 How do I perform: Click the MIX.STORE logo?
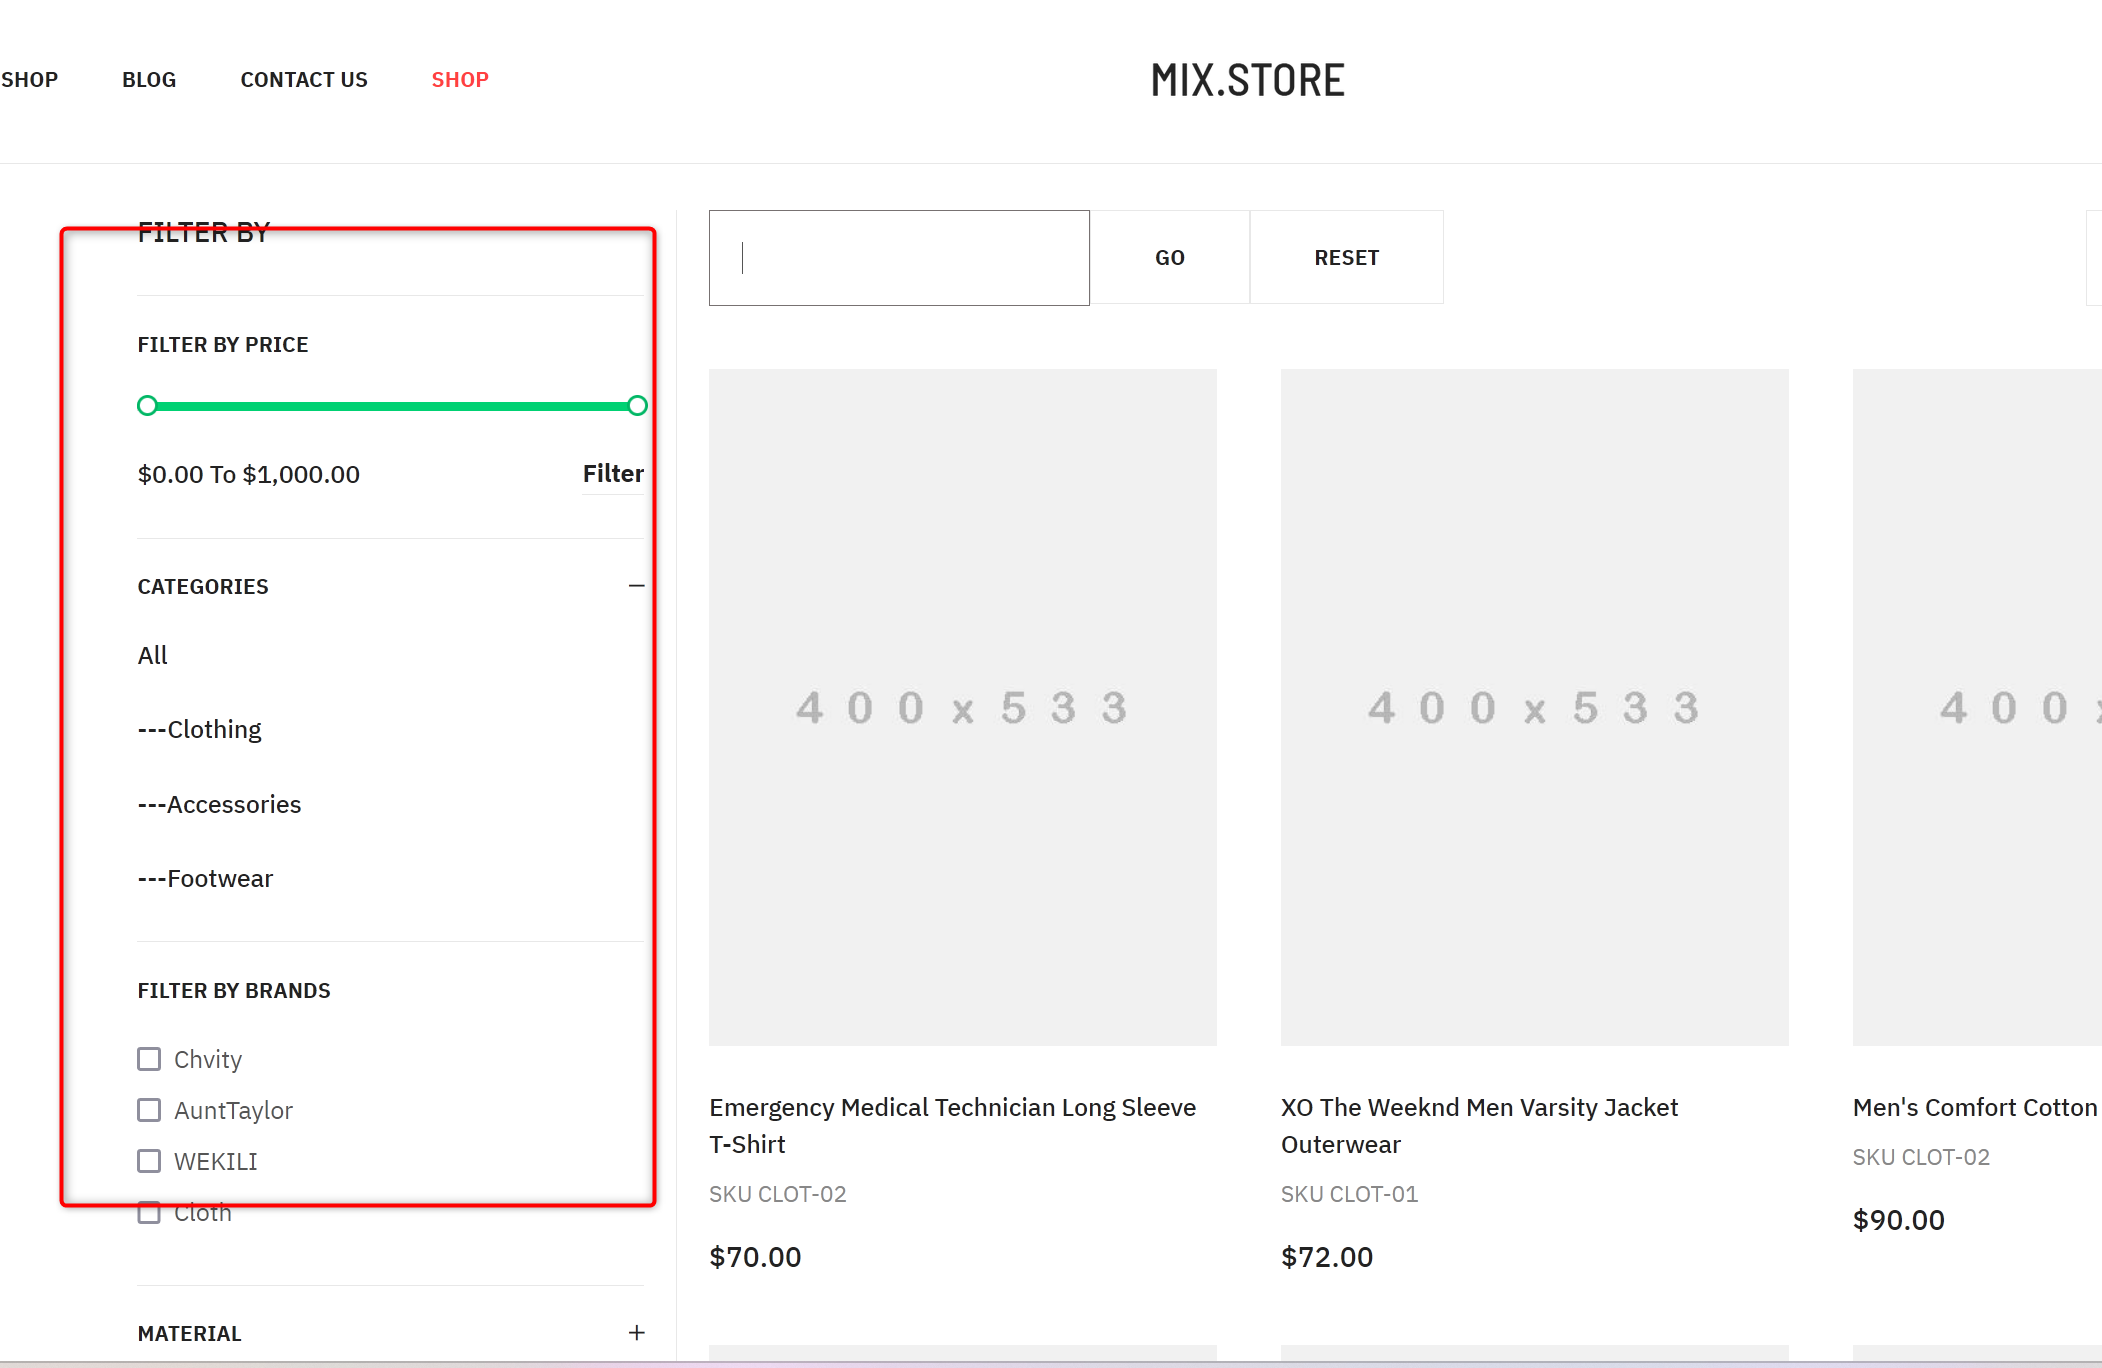tap(1247, 81)
